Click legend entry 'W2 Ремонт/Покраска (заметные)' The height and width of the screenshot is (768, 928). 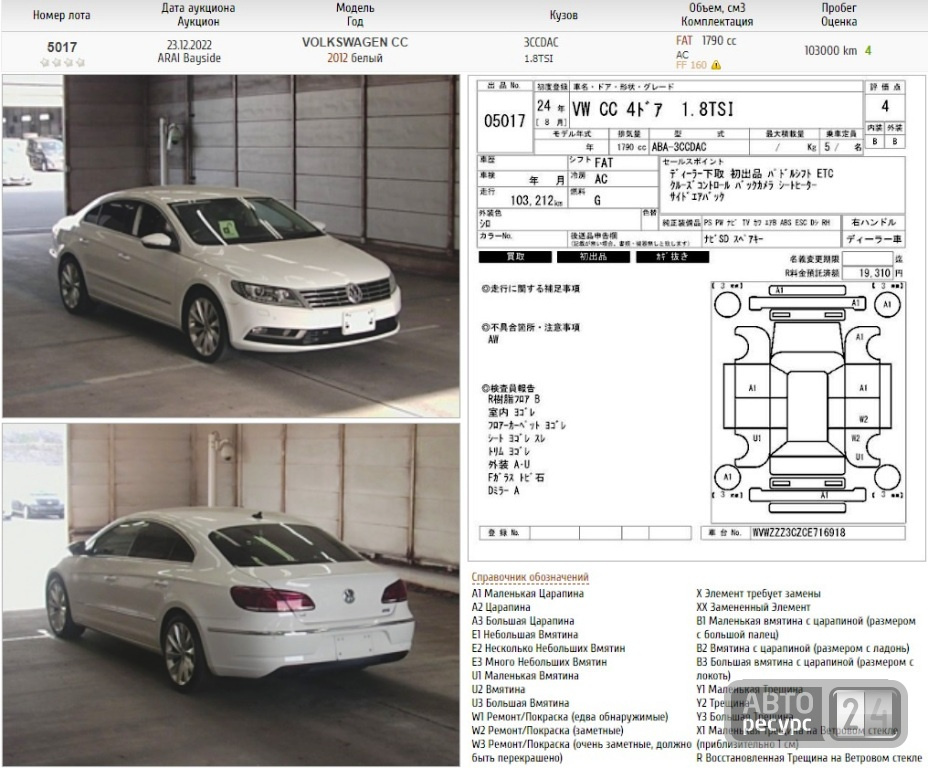(547, 730)
